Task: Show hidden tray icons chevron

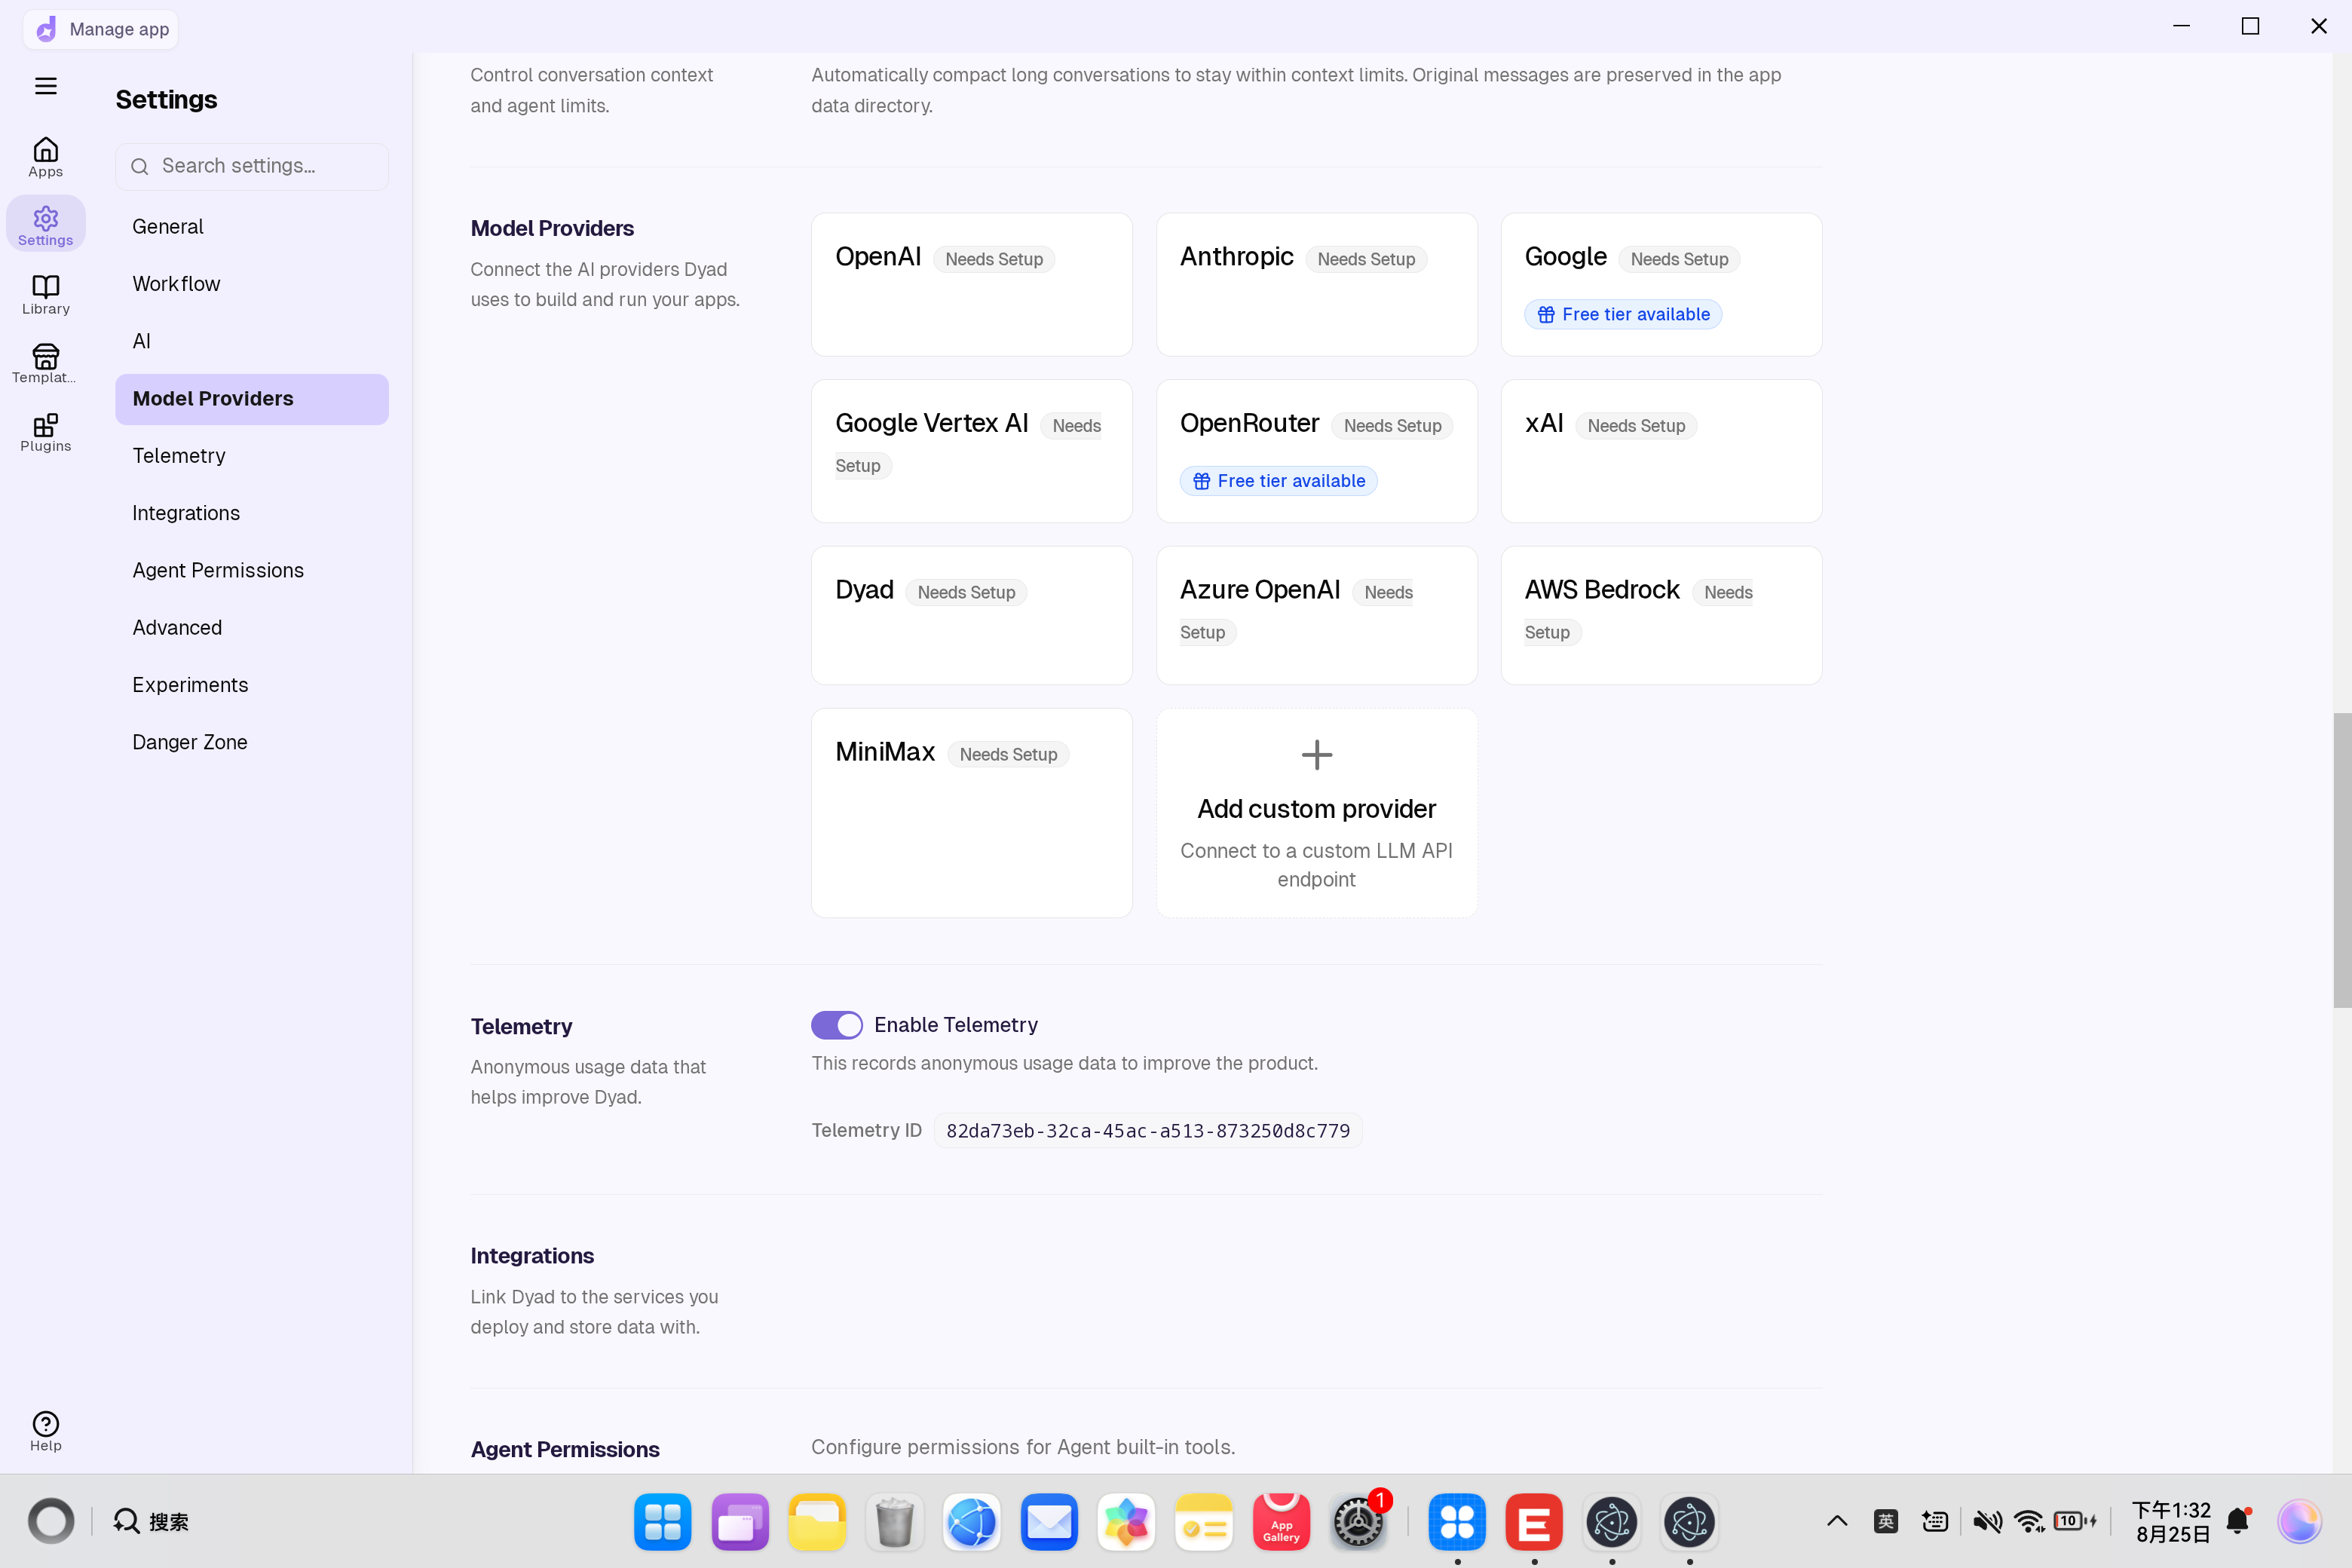Action: pyautogui.click(x=1837, y=1521)
